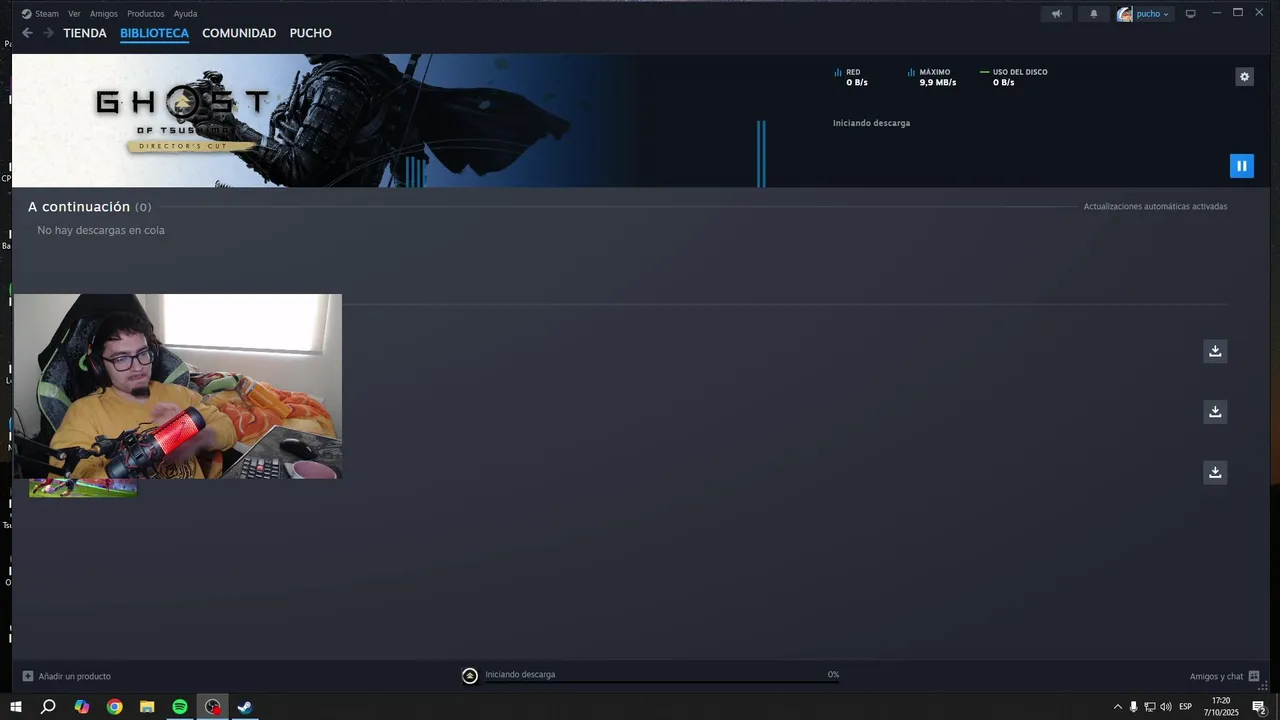
Task: Click 'Añadir un producto' button
Action: 67,677
